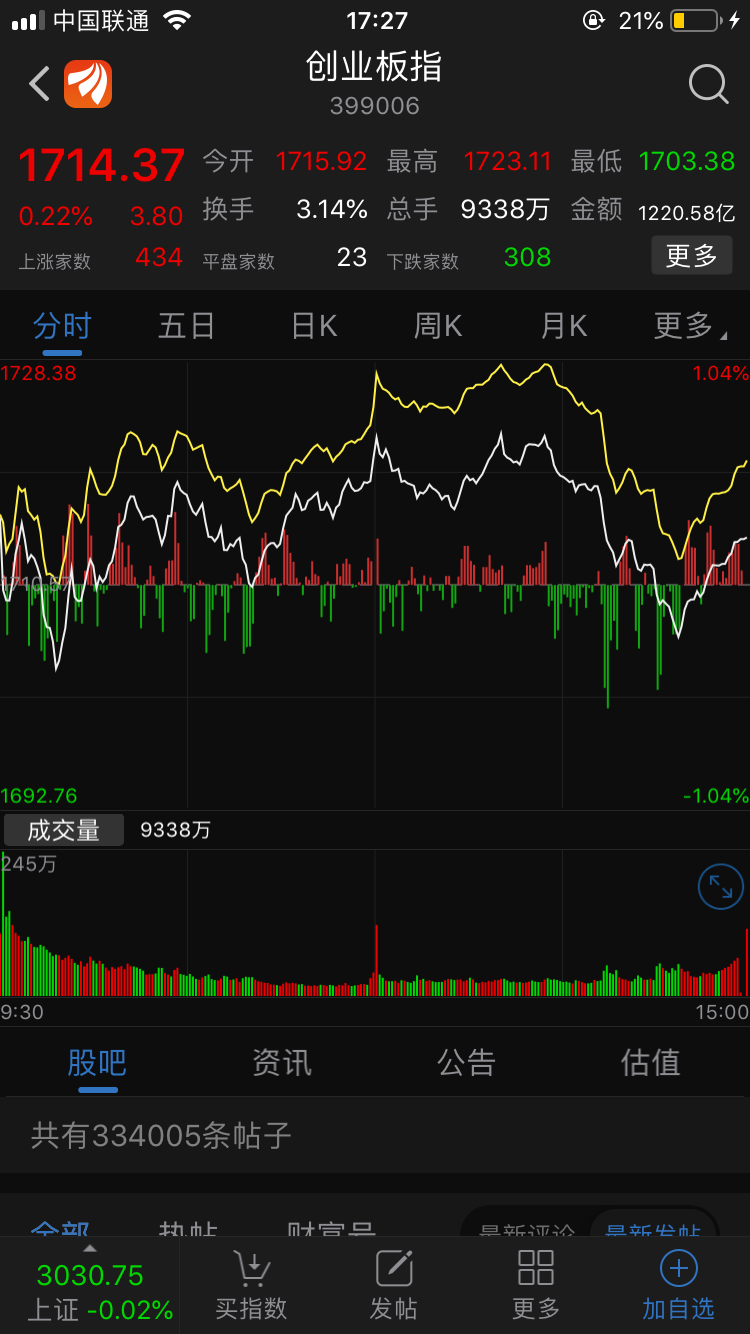This screenshot has height=1334, width=750.
Task: Tap the 总手 value 9338万 in header
Action: coord(506,209)
